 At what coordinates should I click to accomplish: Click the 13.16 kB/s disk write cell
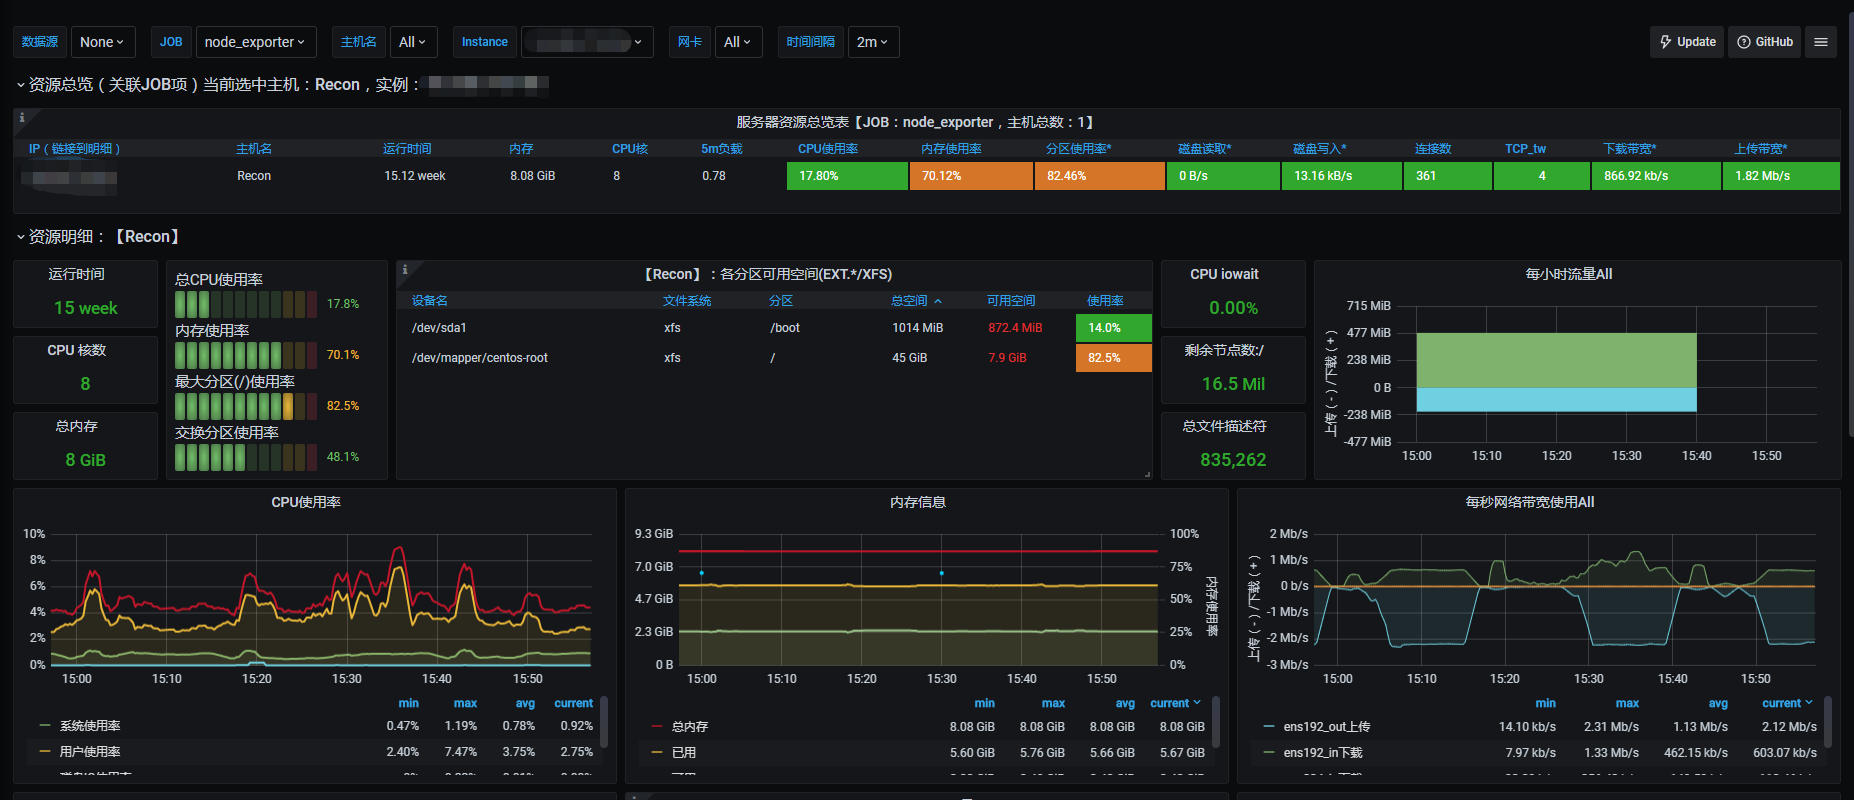tap(1341, 176)
